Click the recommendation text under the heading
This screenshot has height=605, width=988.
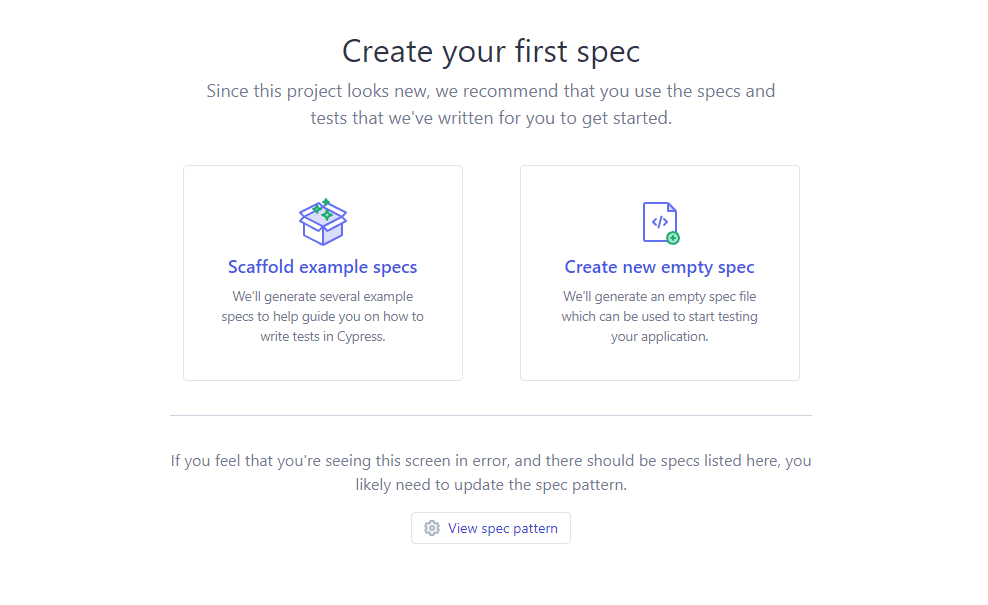tap(491, 103)
